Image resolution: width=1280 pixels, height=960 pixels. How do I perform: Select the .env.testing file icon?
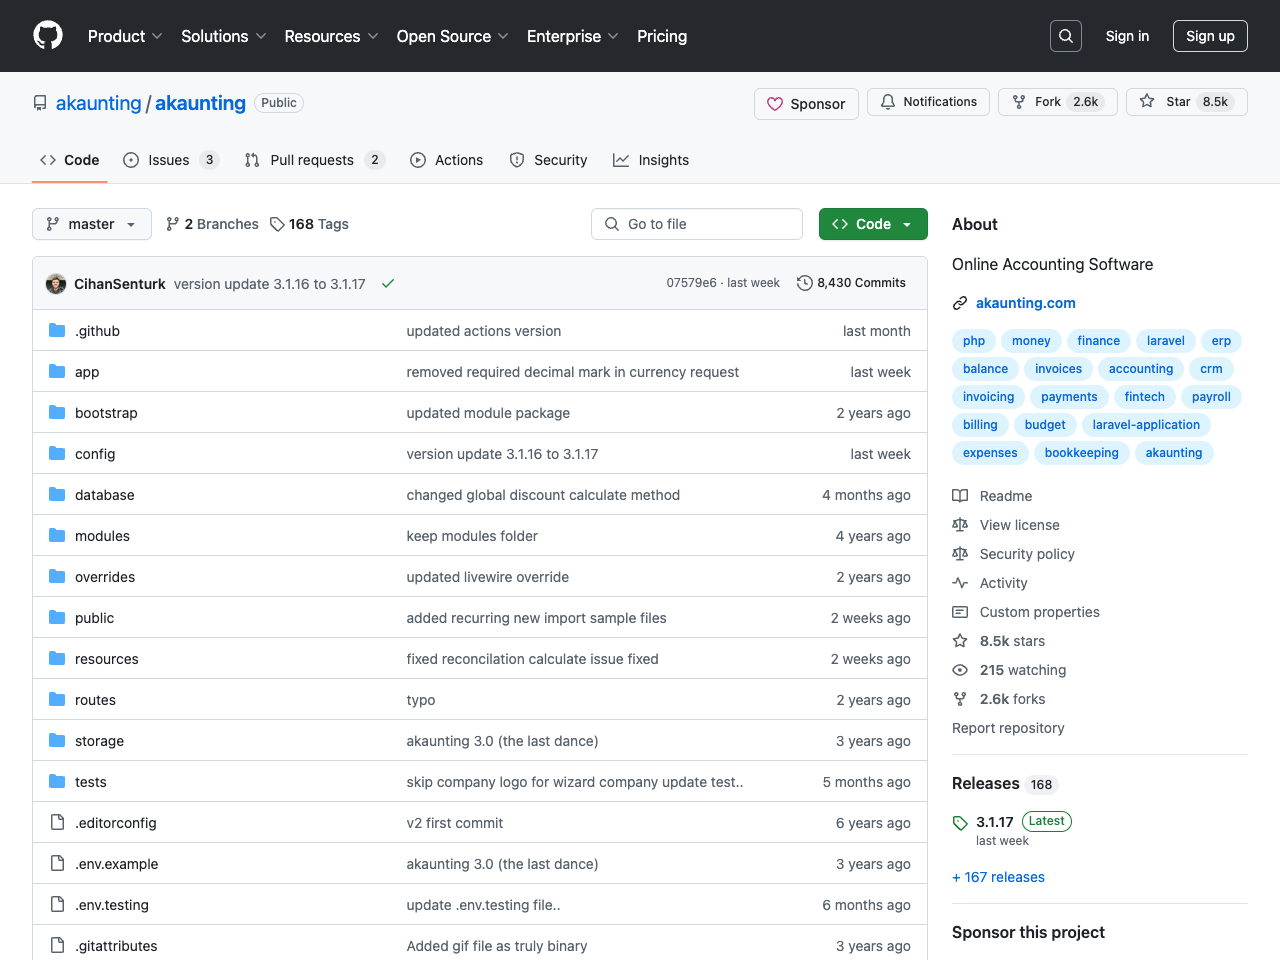coord(57,904)
